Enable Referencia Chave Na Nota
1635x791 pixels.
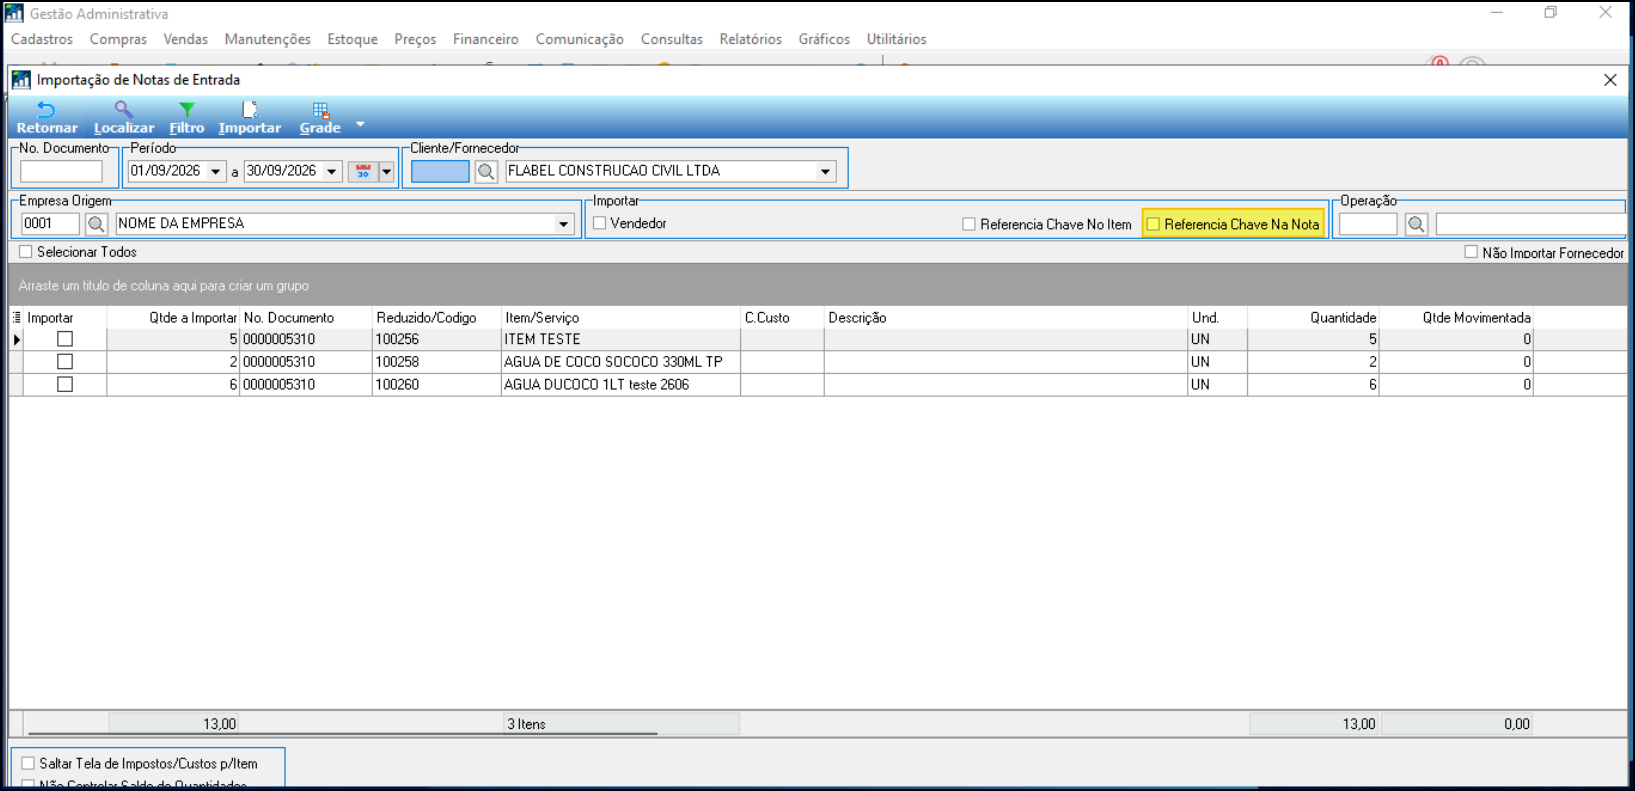tap(1153, 224)
